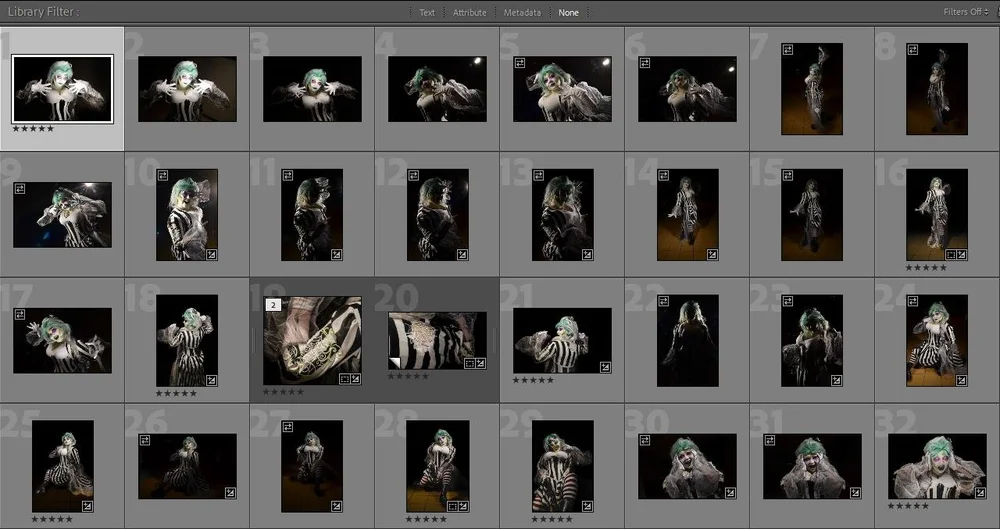Select the sleeve close-up thumbnail in cell 19

pyautogui.click(x=312, y=340)
